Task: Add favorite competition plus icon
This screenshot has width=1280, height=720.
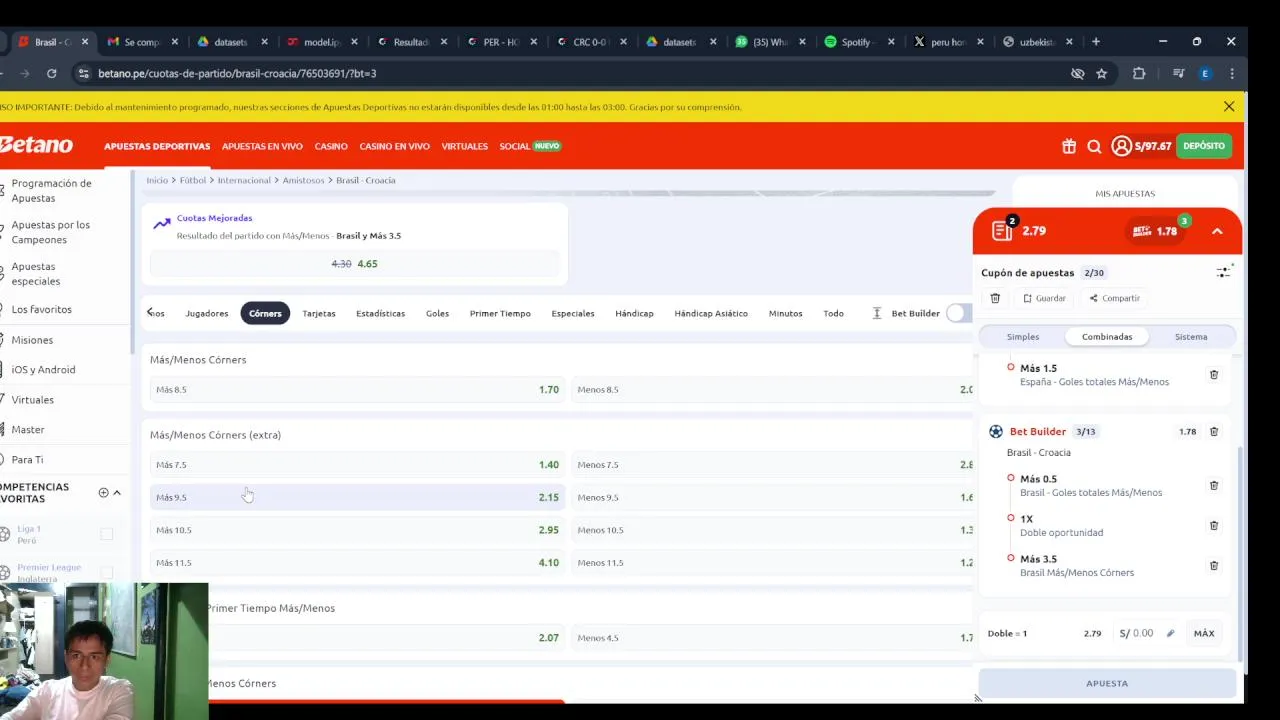Action: click(x=103, y=492)
